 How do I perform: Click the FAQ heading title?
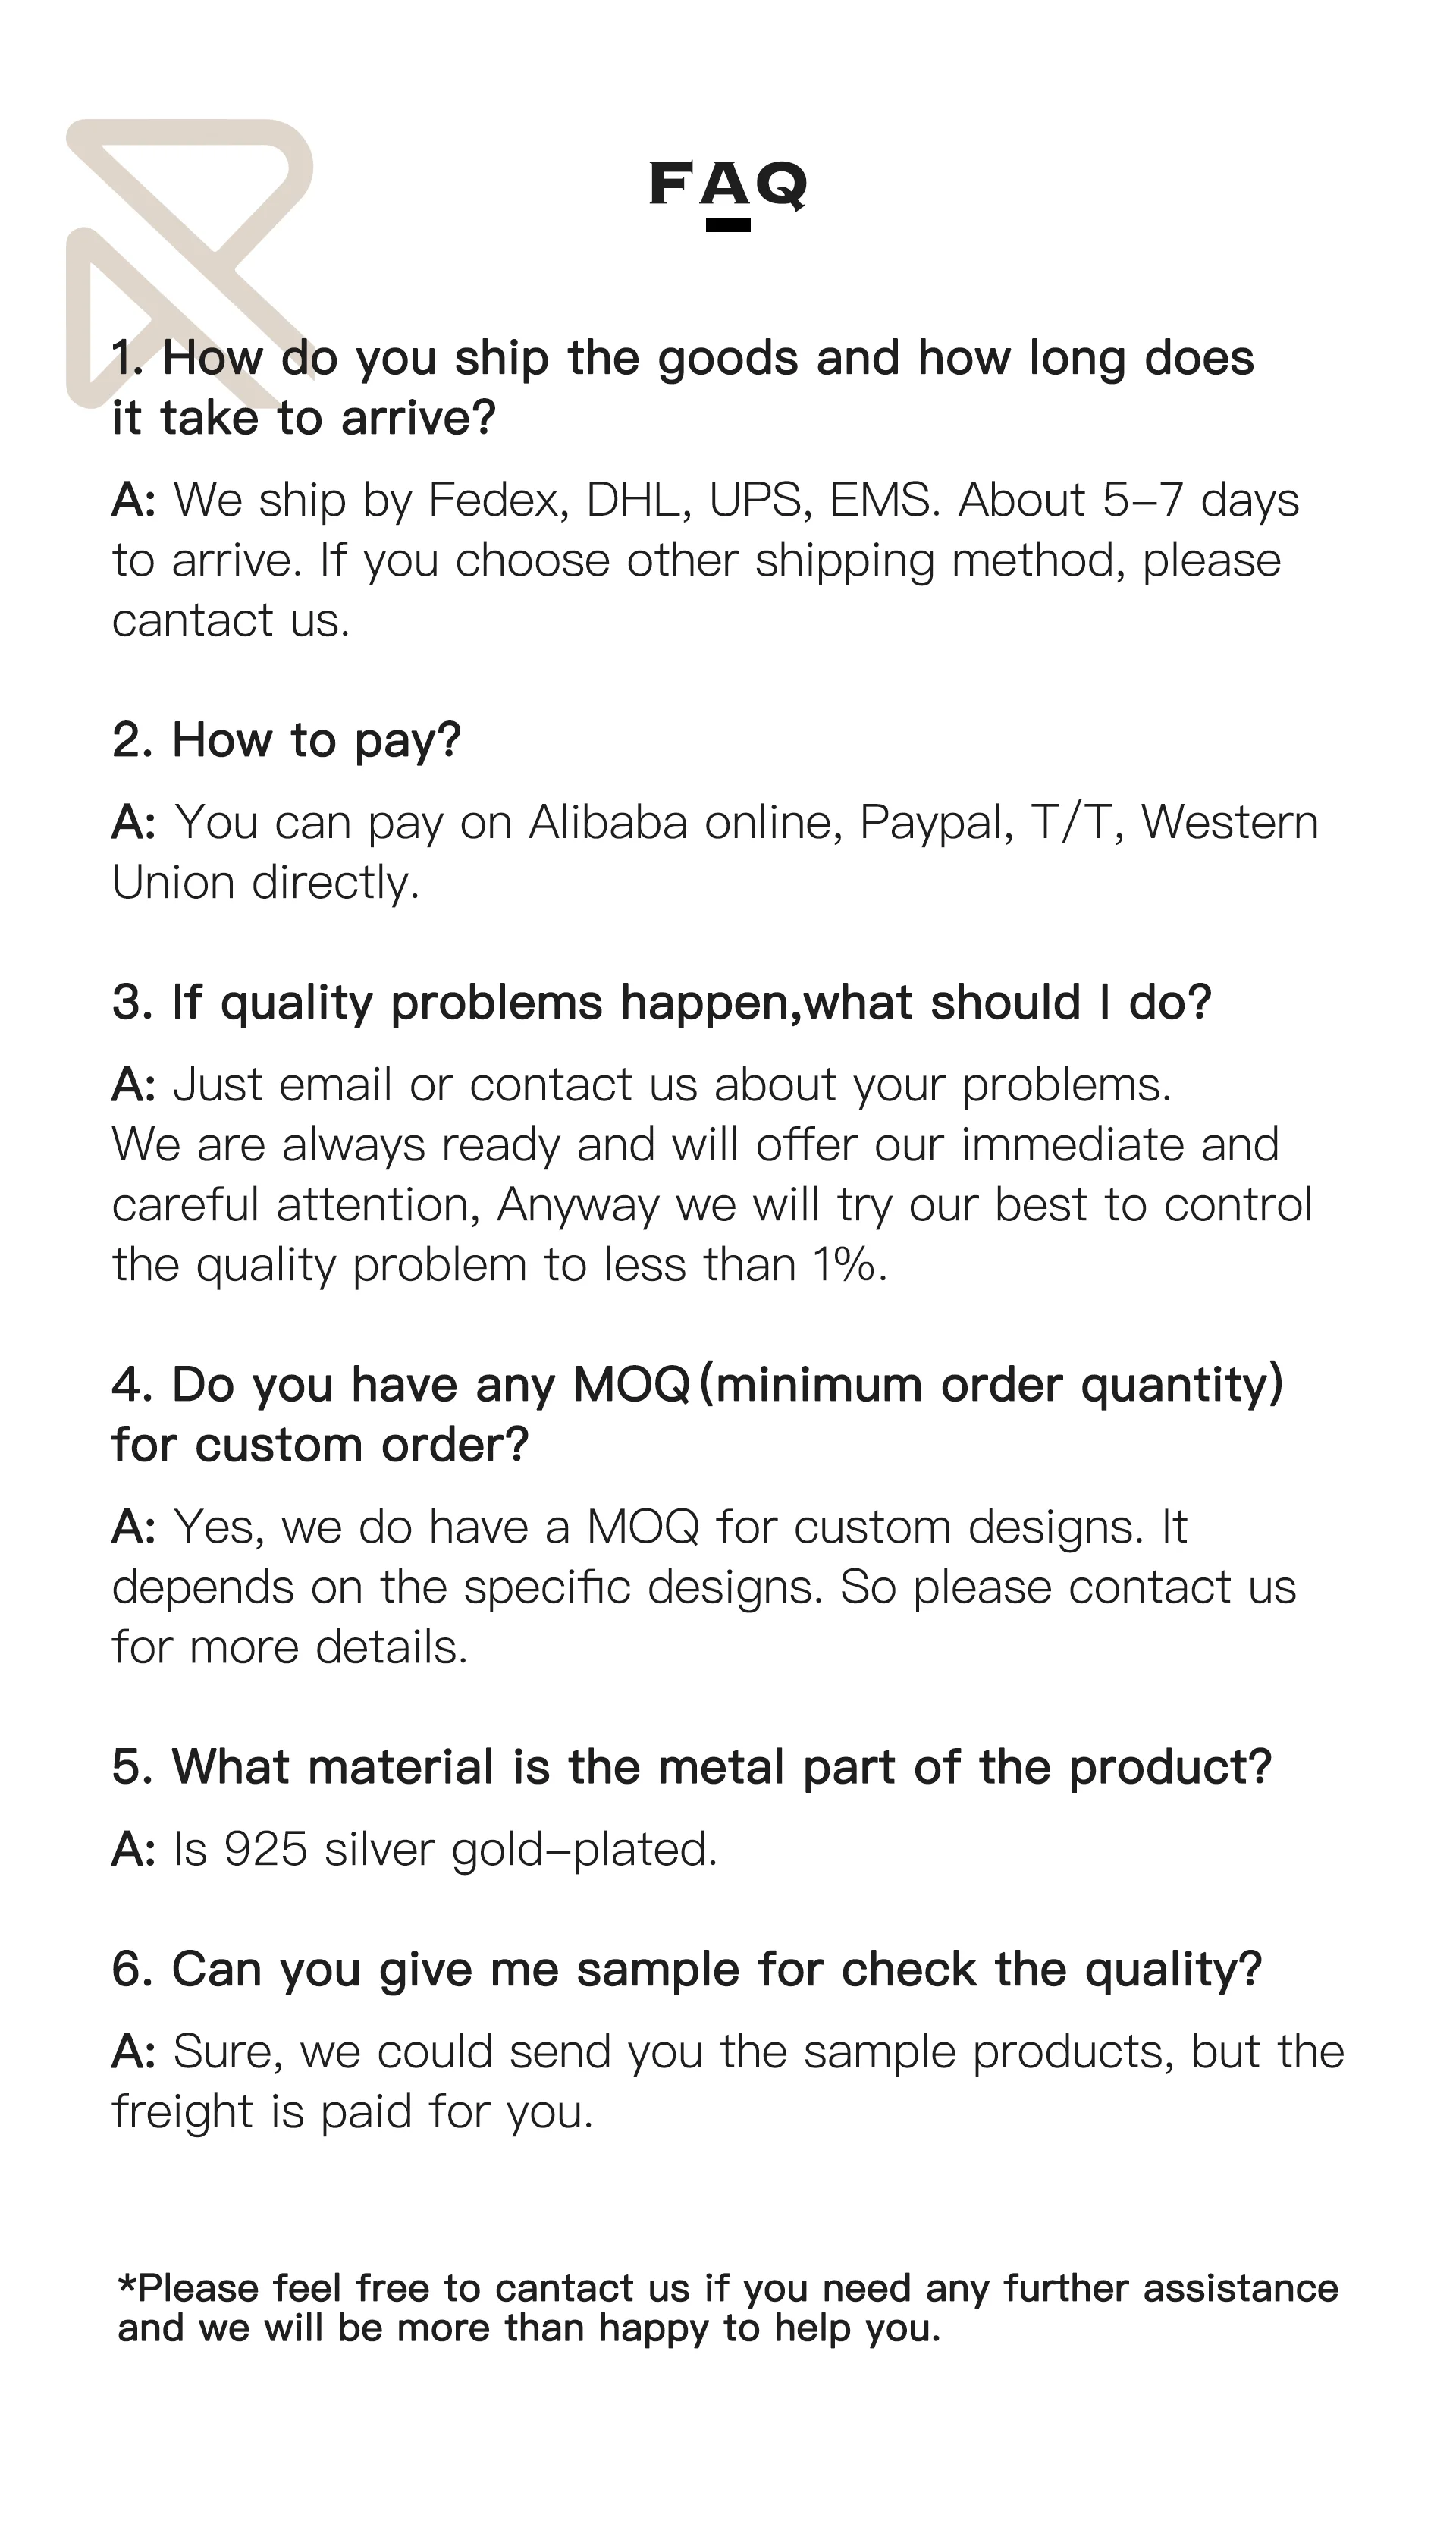(728, 184)
